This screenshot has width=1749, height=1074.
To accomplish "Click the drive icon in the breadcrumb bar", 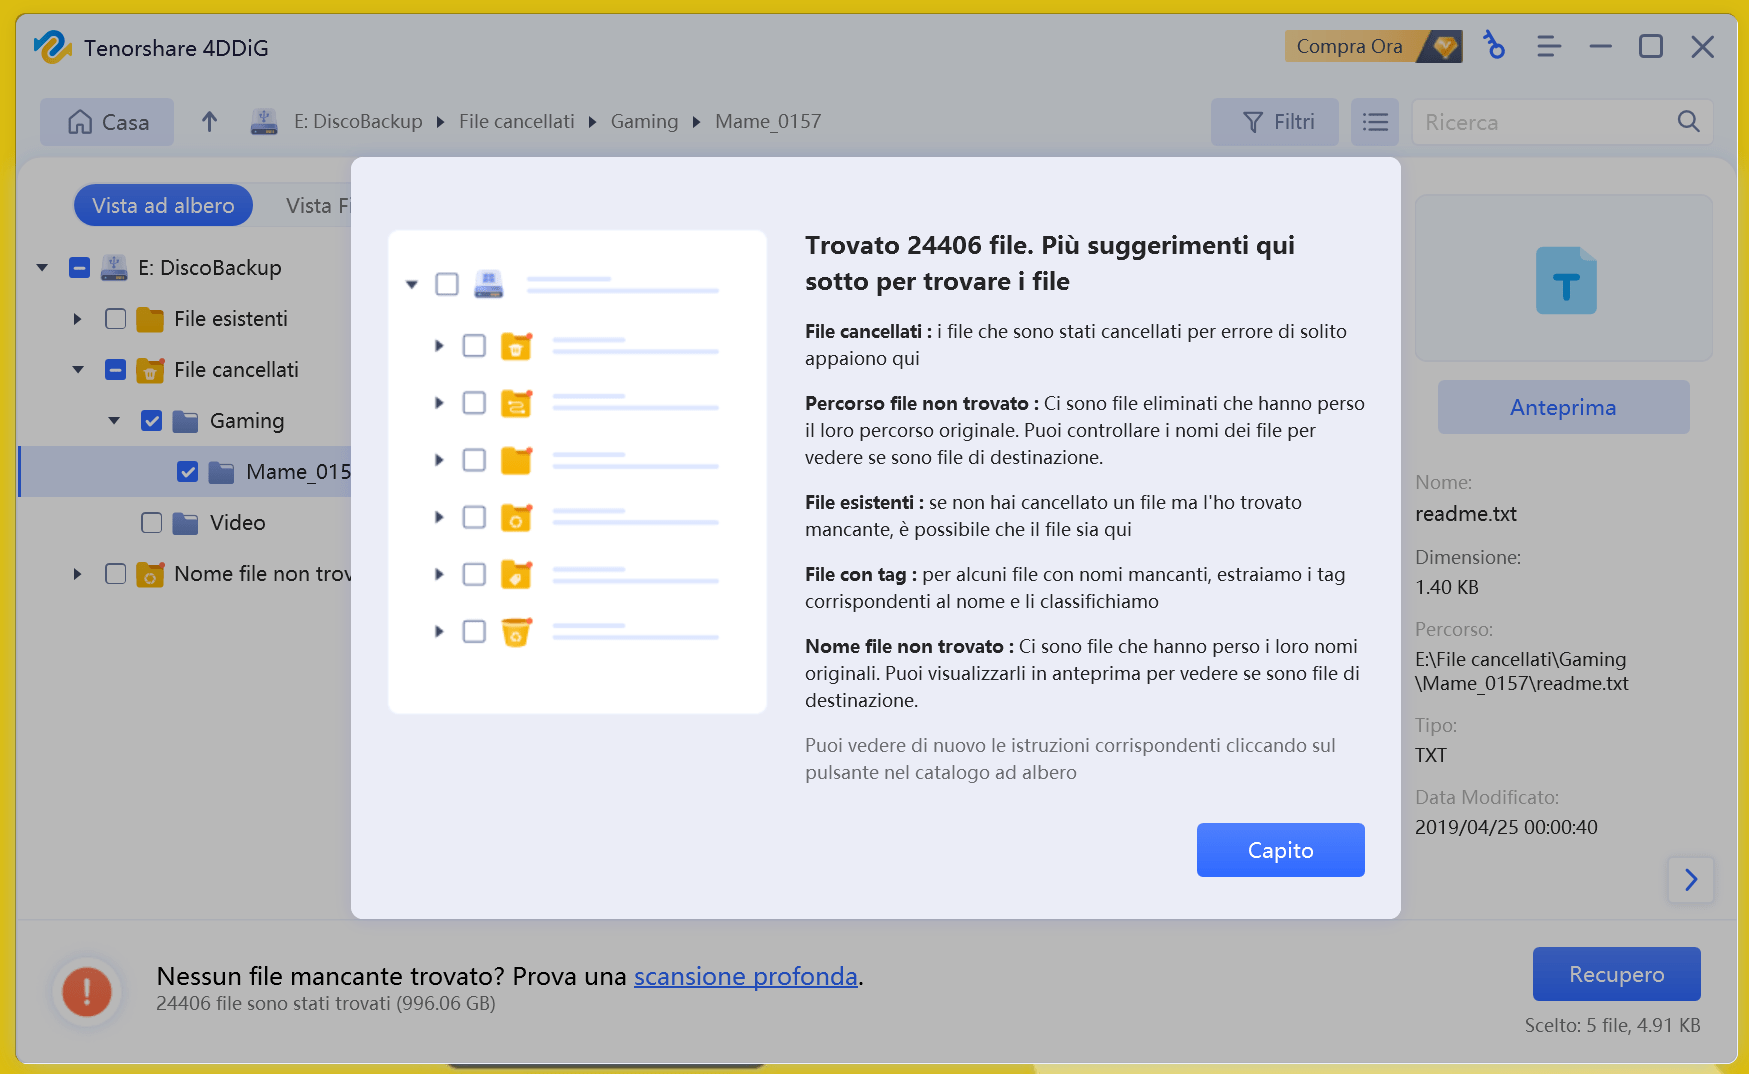I will tap(264, 122).
